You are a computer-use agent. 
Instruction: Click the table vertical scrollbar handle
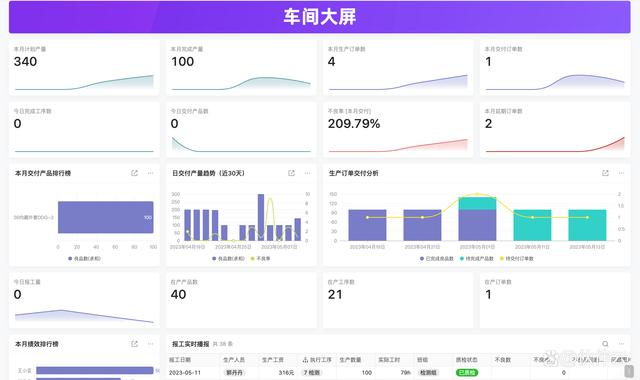[x=629, y=371]
